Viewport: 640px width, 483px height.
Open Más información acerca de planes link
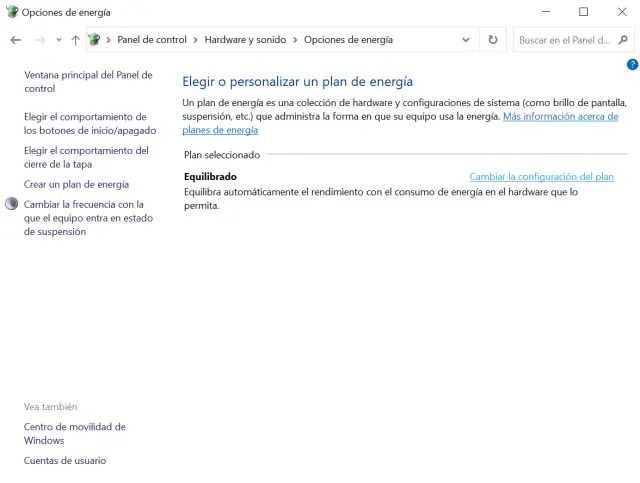pos(560,117)
